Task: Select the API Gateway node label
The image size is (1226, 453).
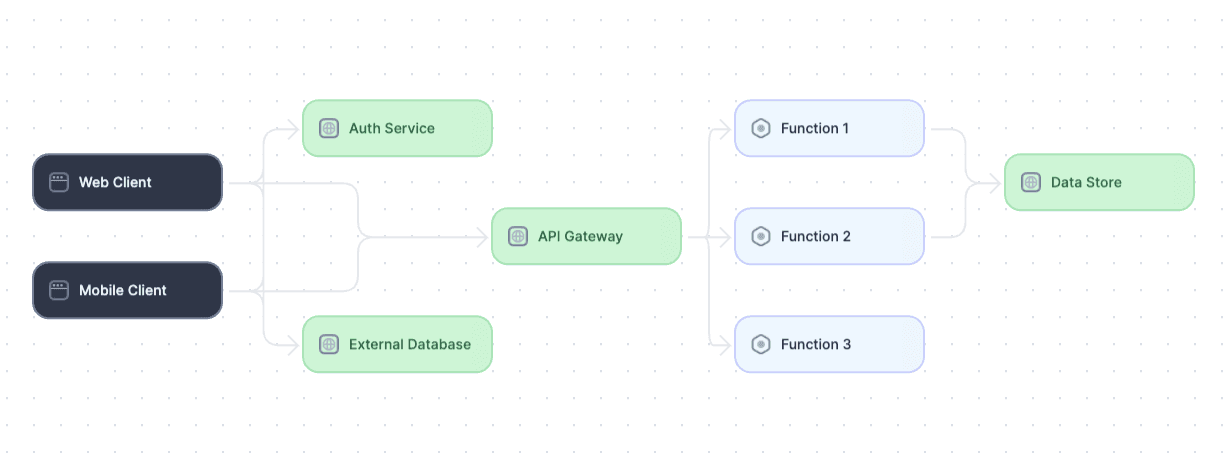Action: [580, 236]
